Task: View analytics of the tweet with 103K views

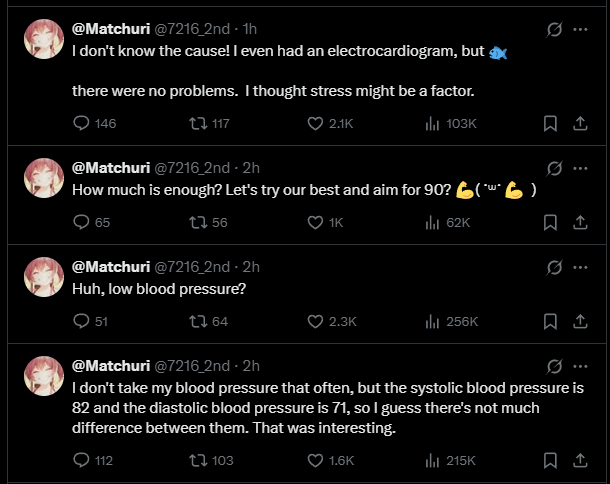Action: (x=433, y=124)
